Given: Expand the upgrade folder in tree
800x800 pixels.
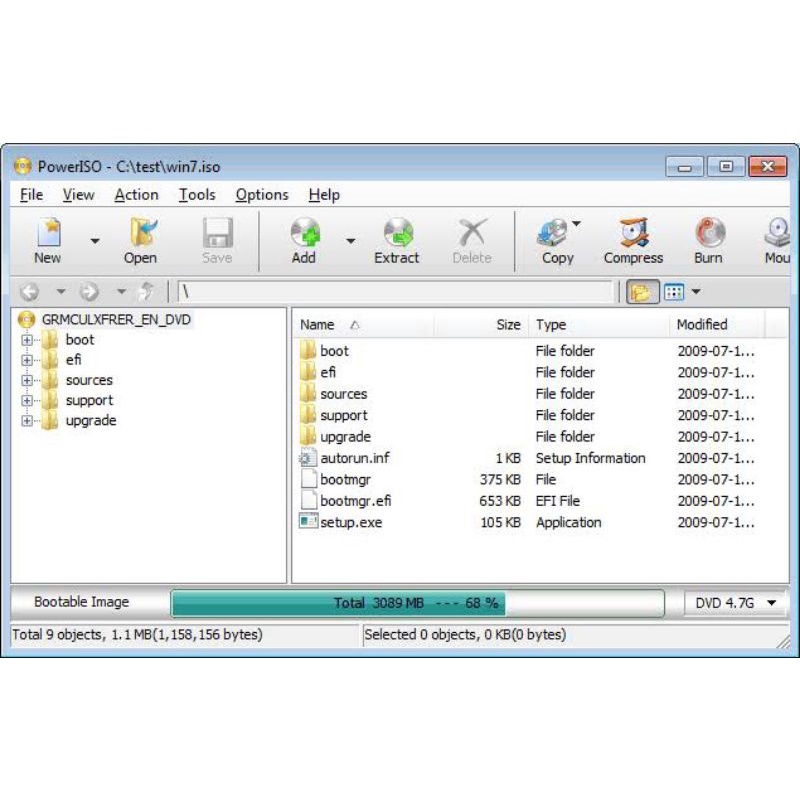Looking at the screenshot, I should pos(27,421).
